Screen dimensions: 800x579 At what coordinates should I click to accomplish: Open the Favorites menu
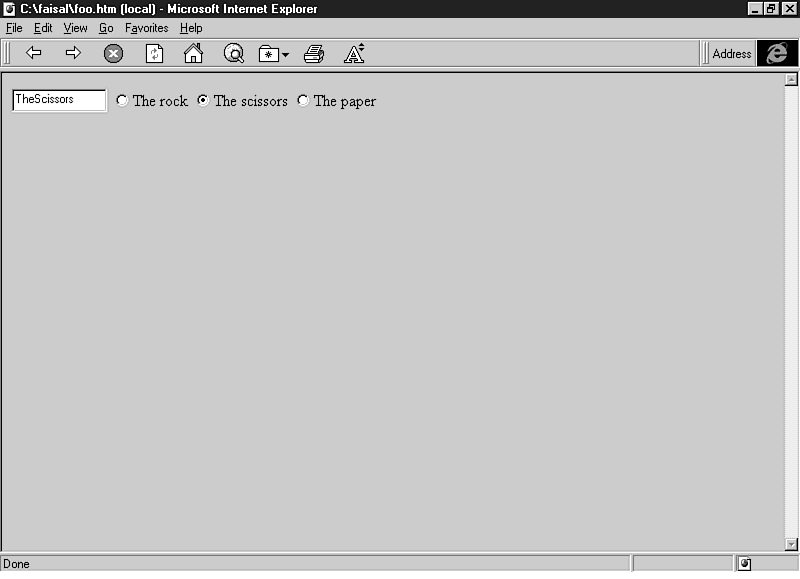point(147,28)
